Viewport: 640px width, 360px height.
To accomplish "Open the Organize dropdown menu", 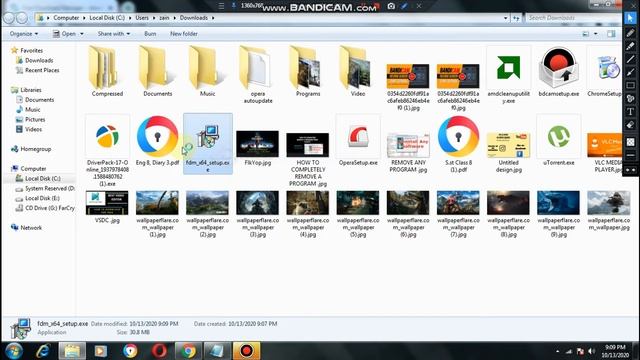I will pyautogui.click(x=24, y=34).
